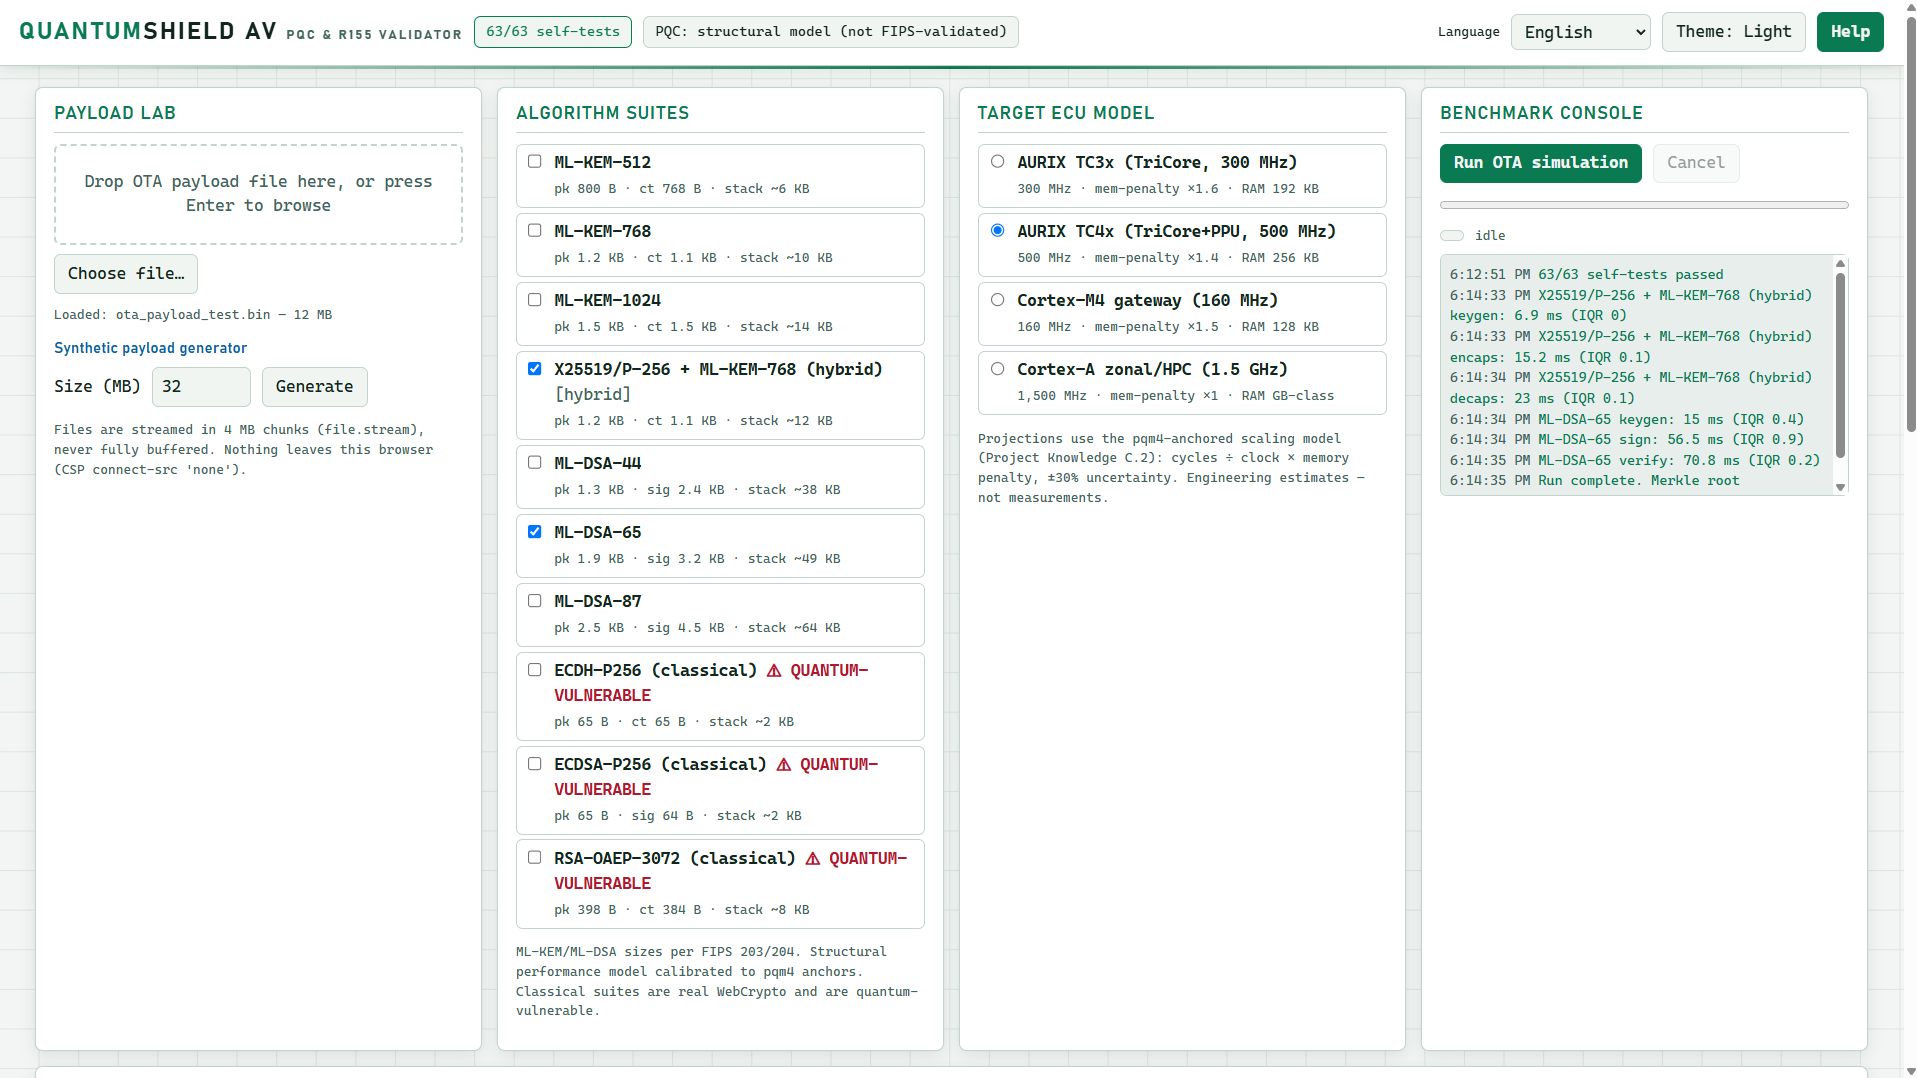Click the OTA payload drop zone
Image resolution: width=1917 pixels, height=1078 pixels.
258,194
